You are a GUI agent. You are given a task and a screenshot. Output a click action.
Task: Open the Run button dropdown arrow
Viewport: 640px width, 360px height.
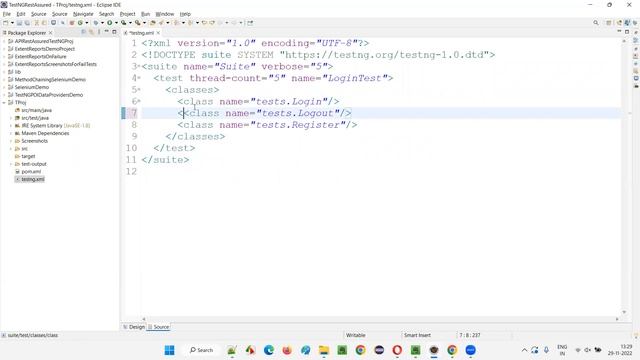pyautogui.click(x=116, y=23)
